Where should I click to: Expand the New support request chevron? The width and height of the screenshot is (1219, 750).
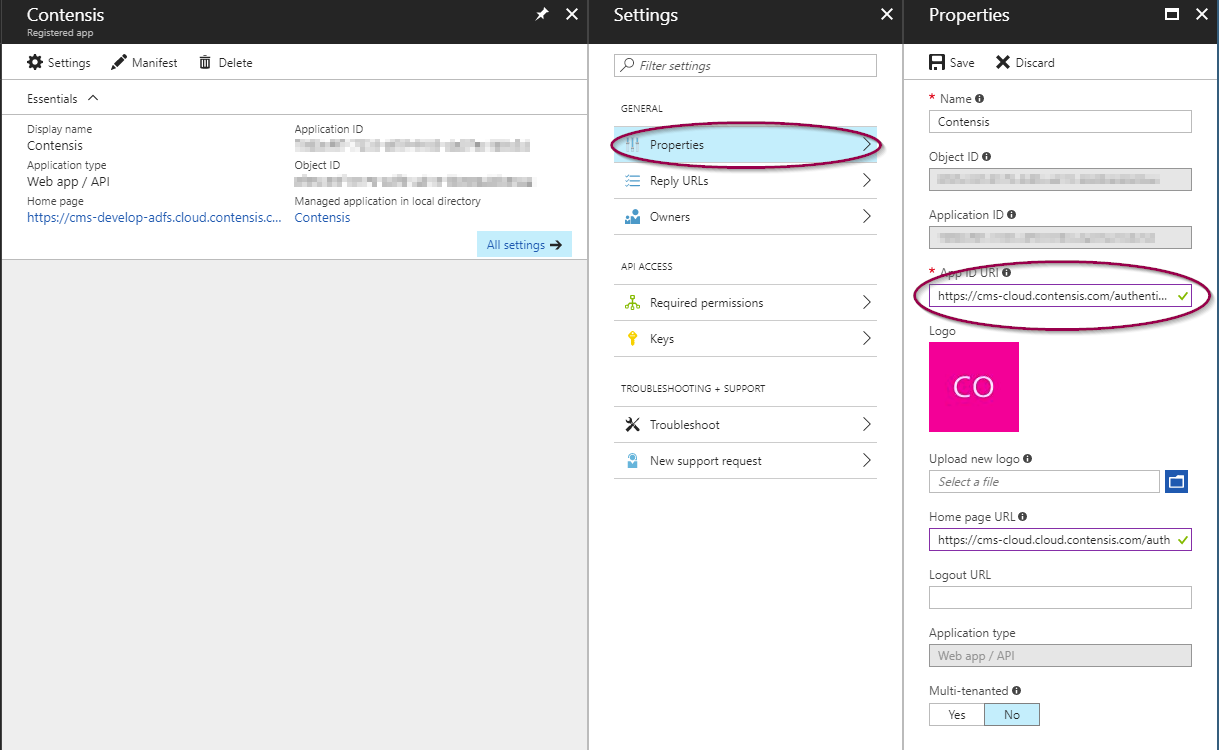866,461
